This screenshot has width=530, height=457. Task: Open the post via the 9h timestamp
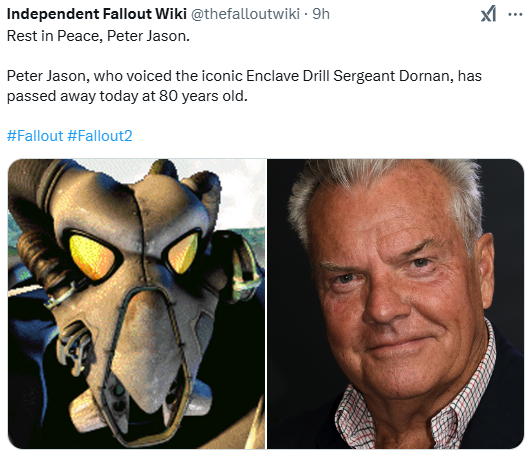(321, 14)
